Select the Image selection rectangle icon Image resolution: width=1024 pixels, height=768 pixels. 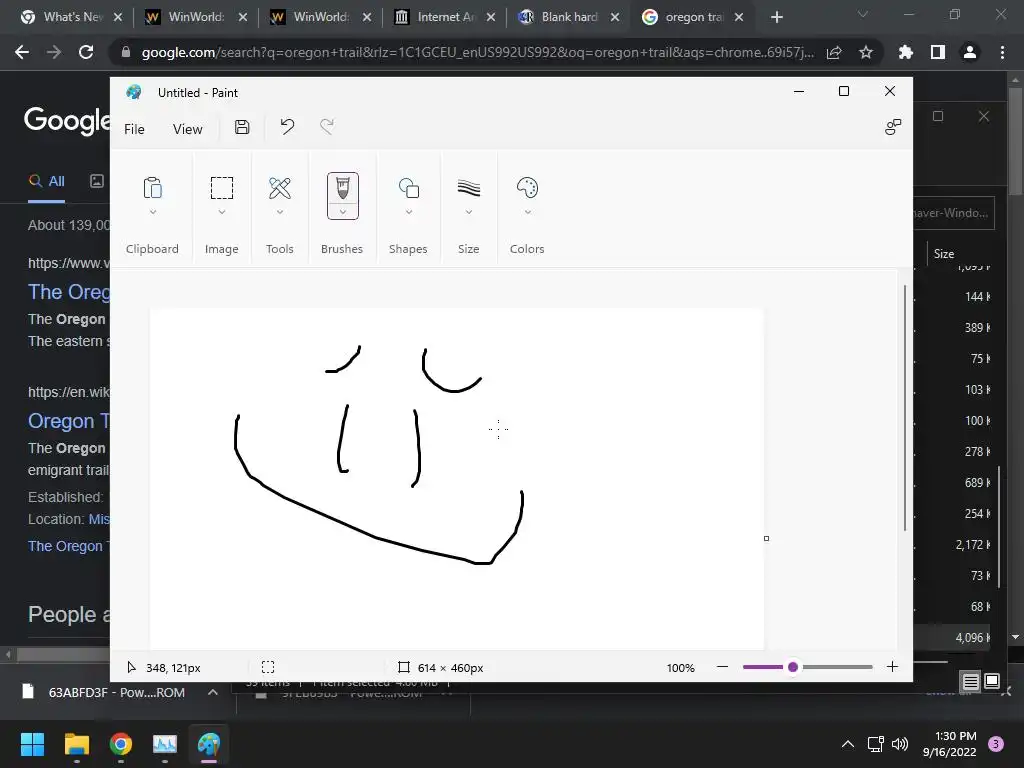pos(221,188)
